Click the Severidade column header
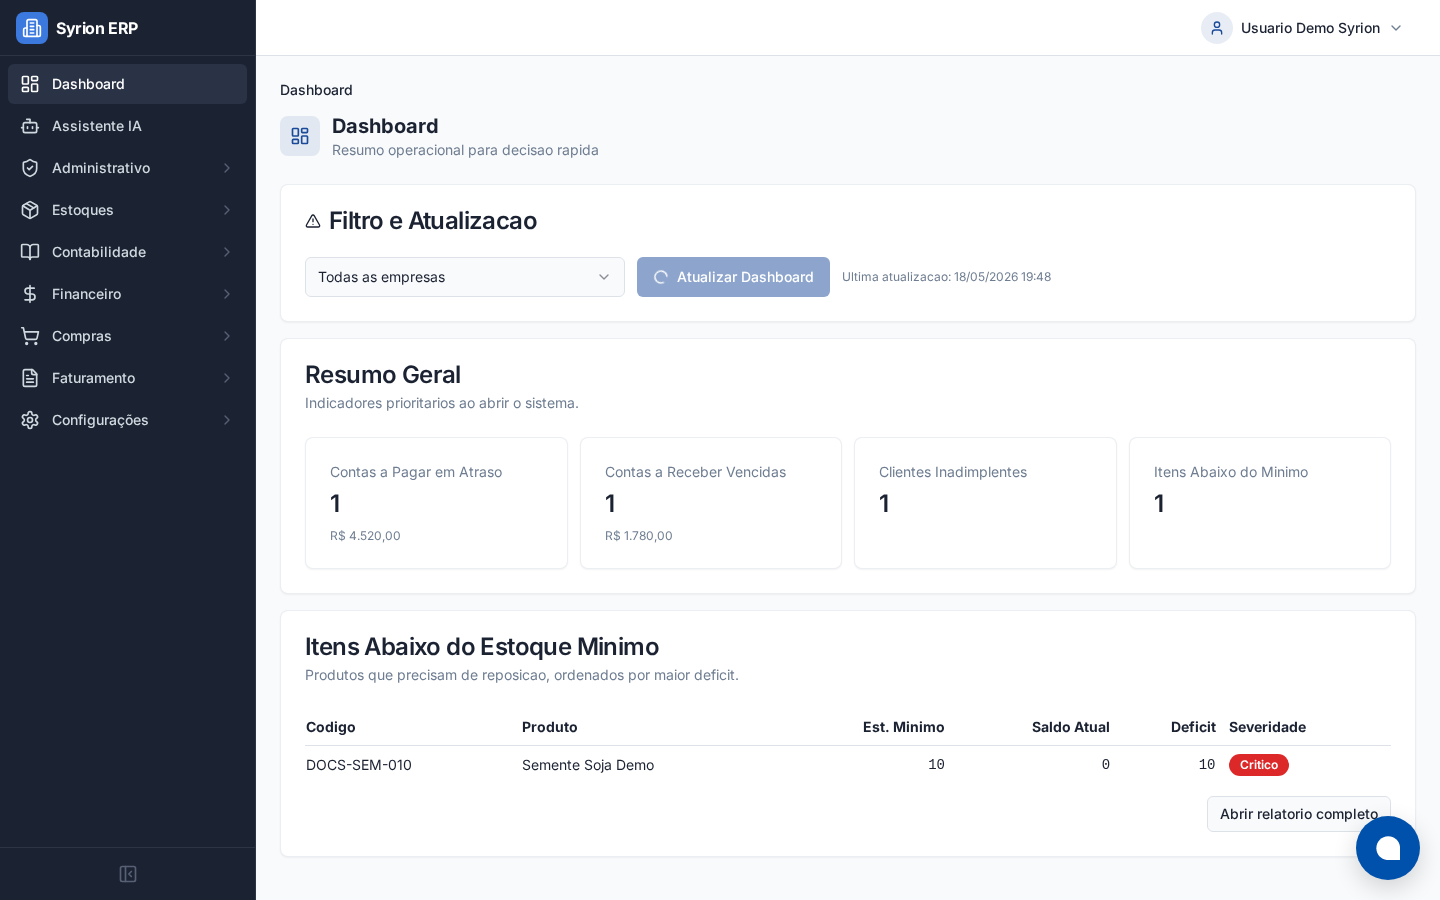 coord(1267,727)
